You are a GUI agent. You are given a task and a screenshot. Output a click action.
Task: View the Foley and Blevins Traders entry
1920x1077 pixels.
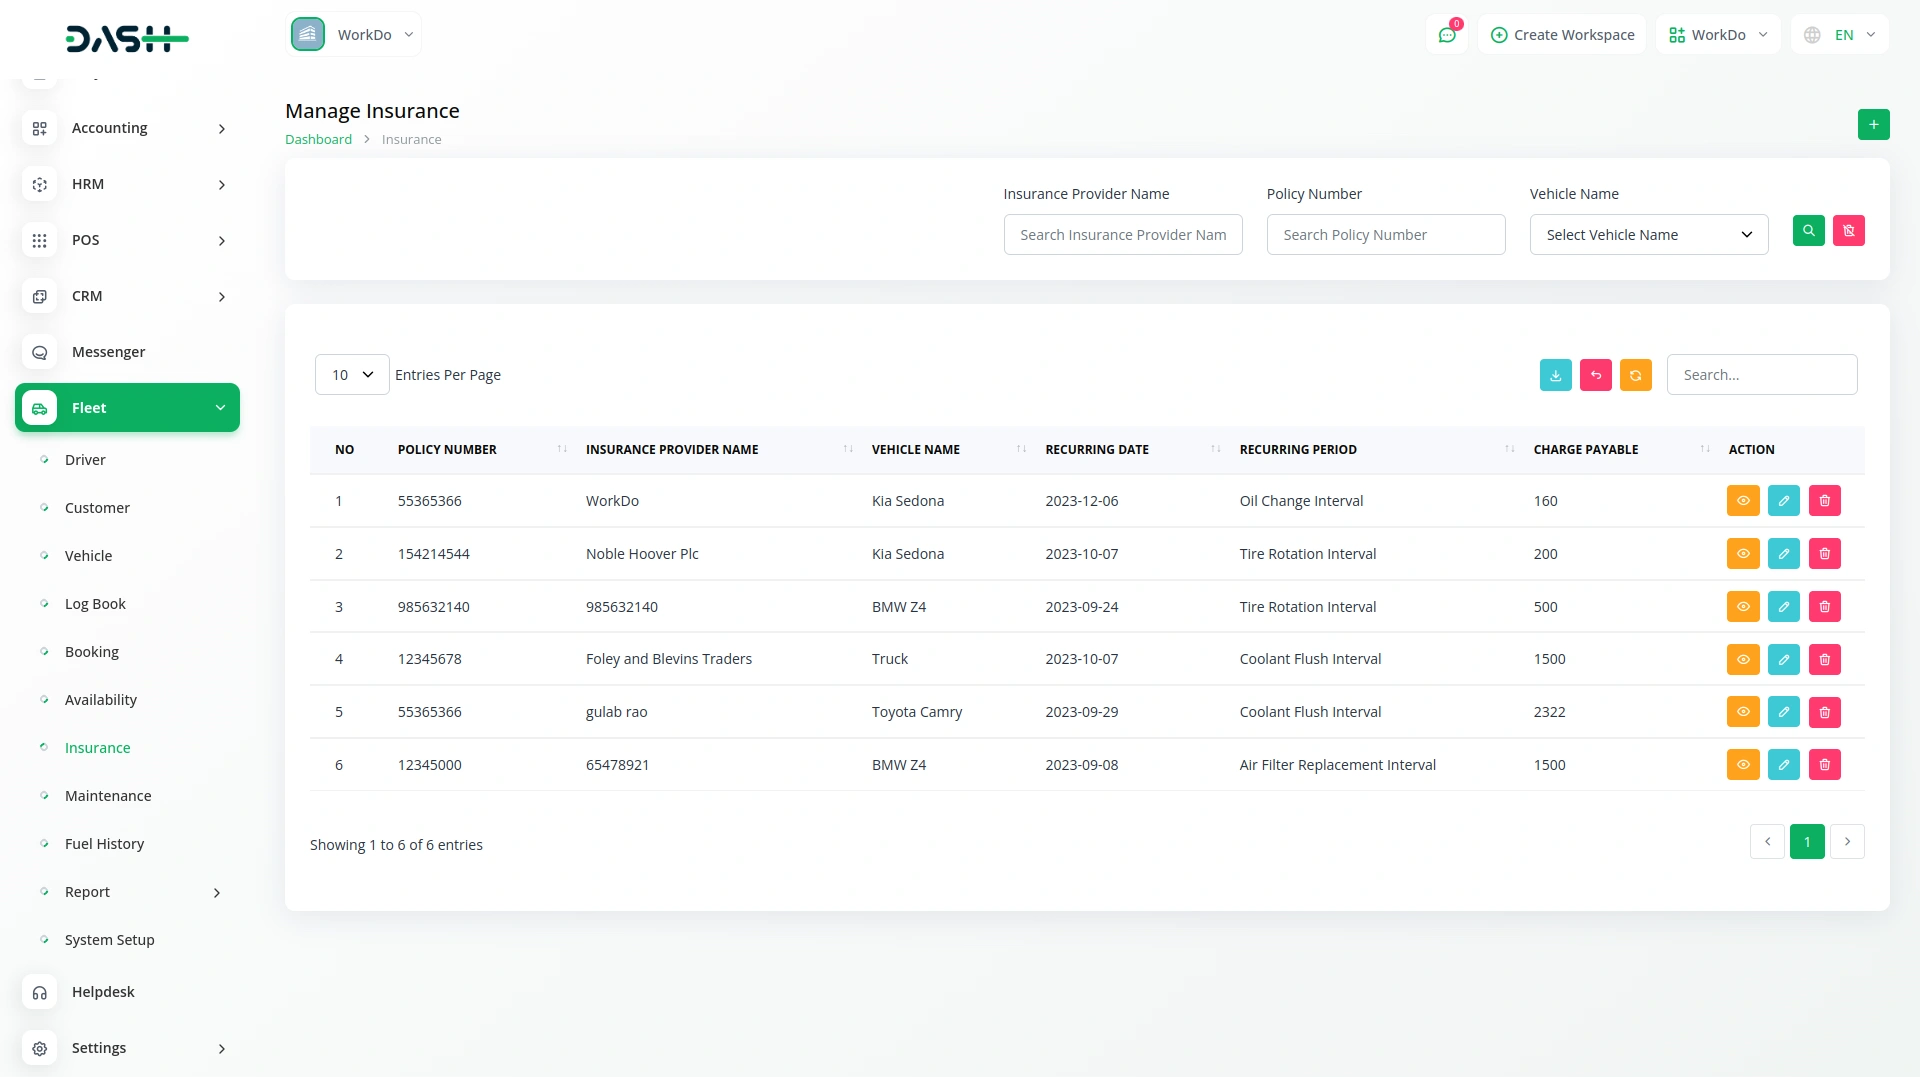pos(1742,659)
